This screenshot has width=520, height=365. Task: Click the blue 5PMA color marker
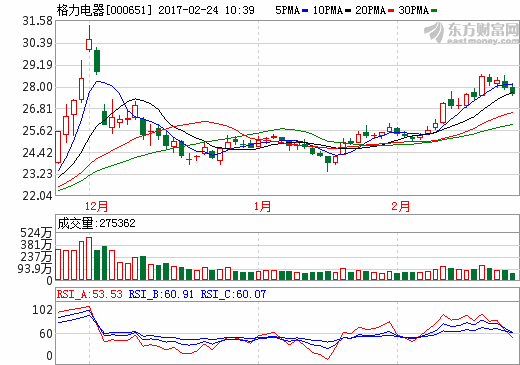tap(305, 11)
